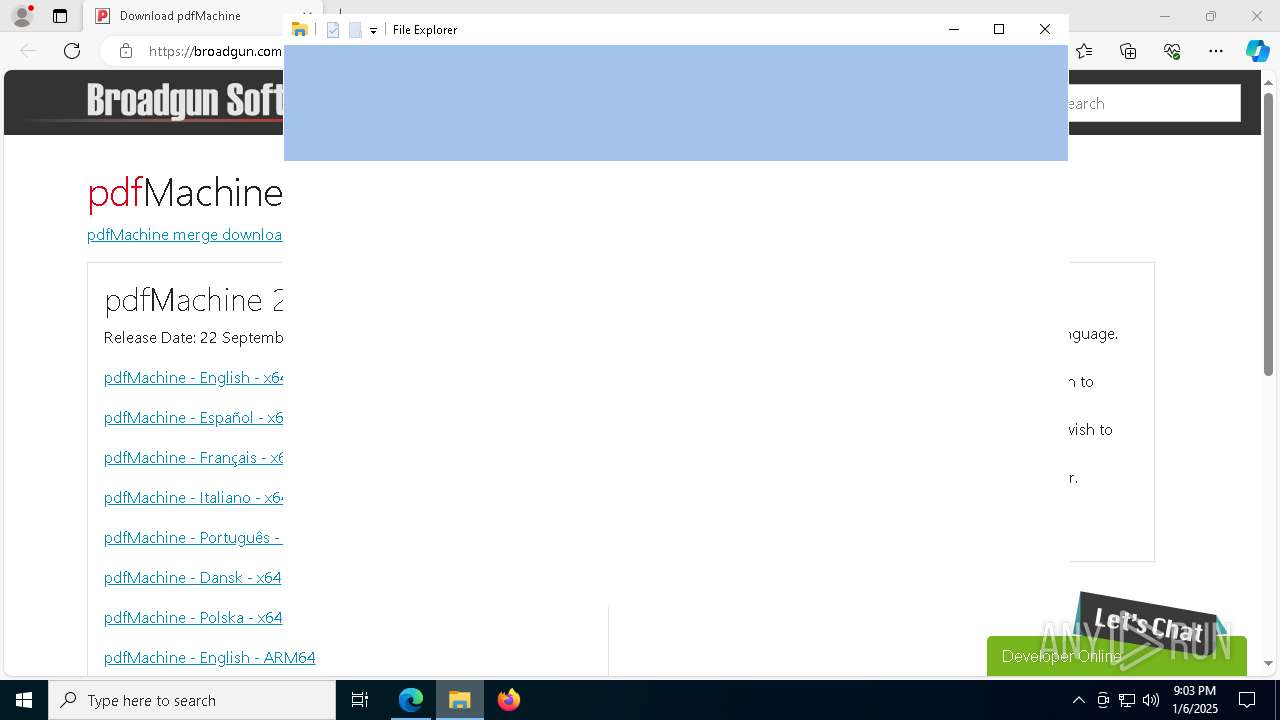The width and height of the screenshot is (1280, 720).
Task: Minimize the Edge browser window
Action: [1164, 16]
